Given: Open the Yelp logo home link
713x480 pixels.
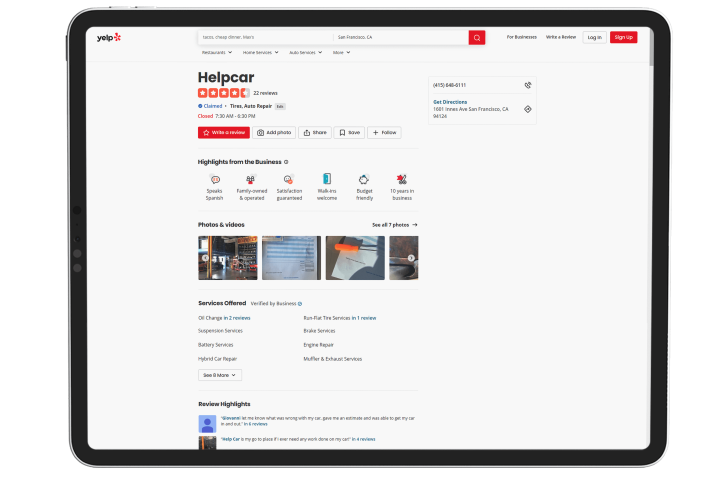Looking at the screenshot, I should tap(109, 37).
